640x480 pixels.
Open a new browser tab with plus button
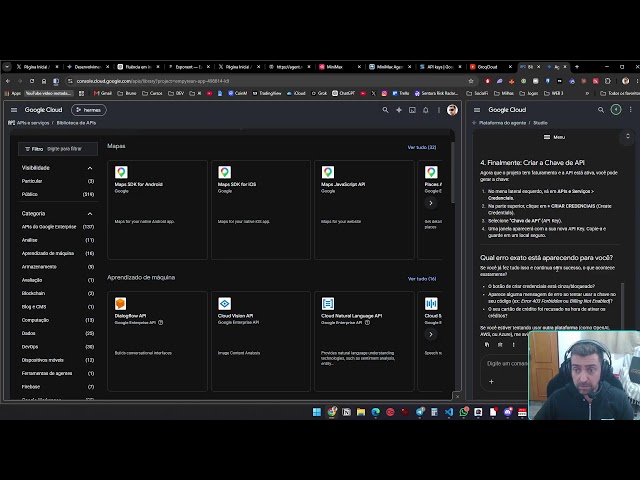(x=577, y=67)
